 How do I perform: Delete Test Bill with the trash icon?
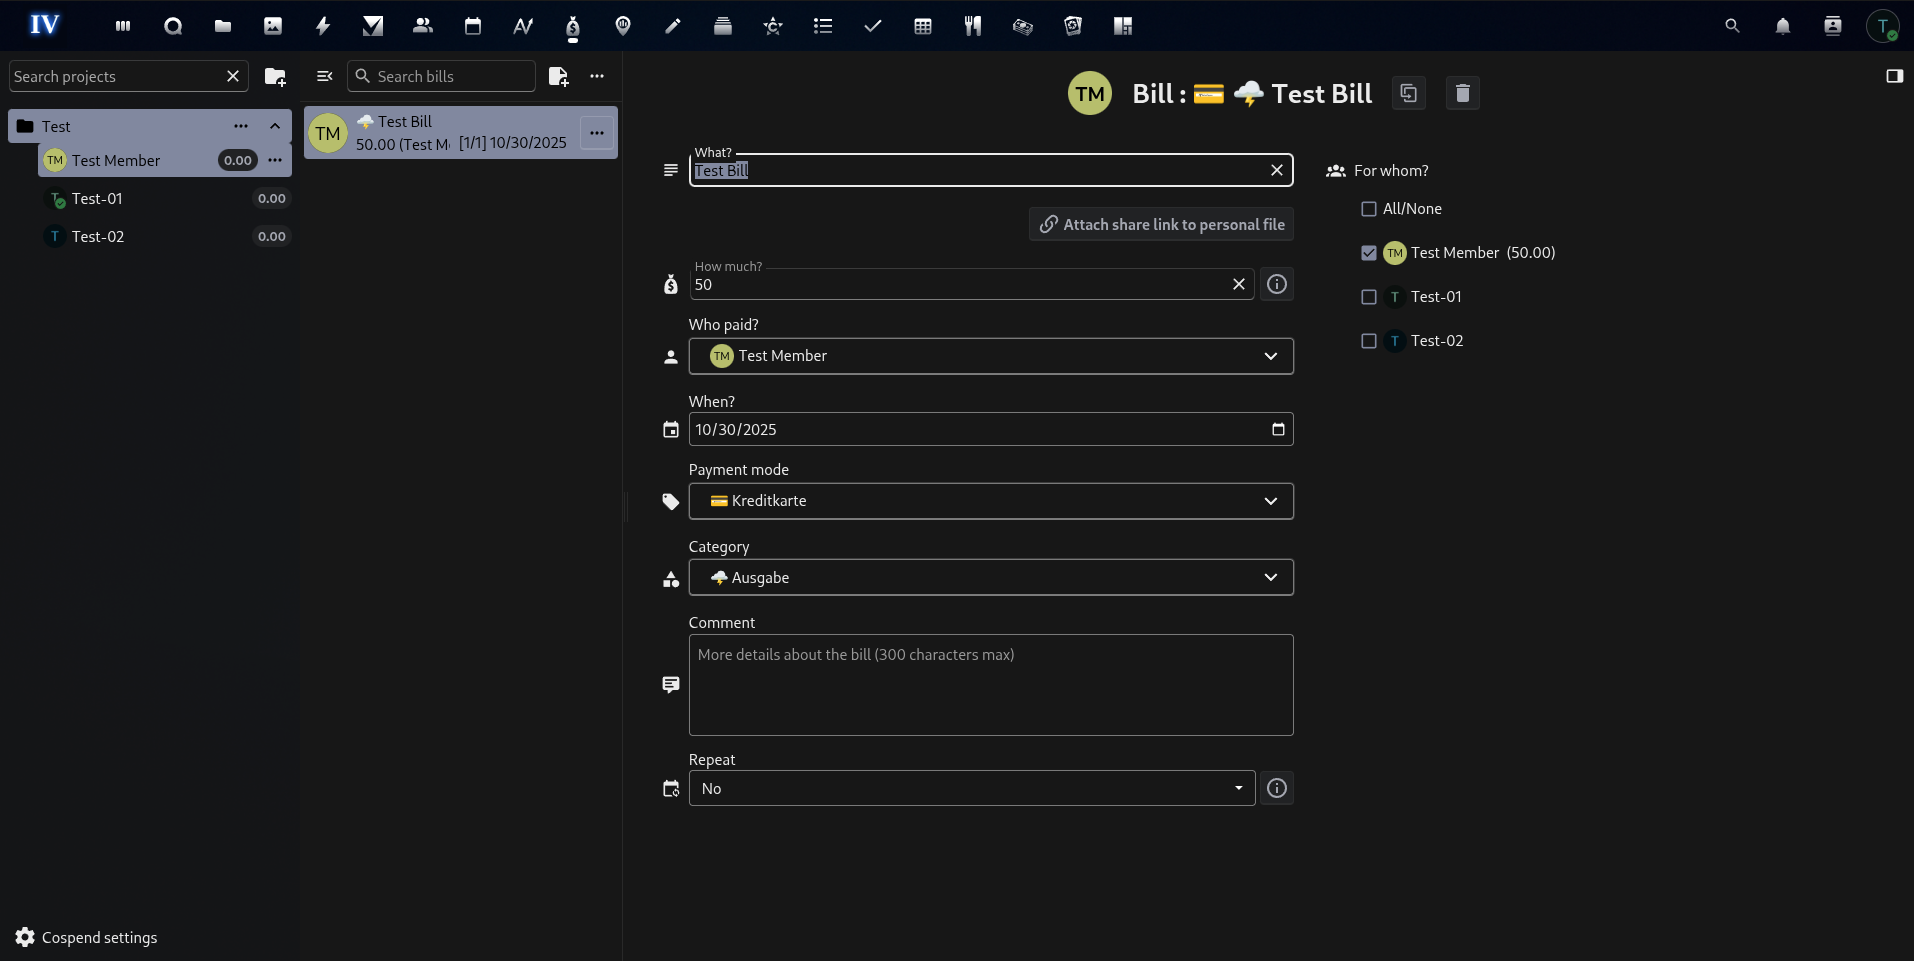coord(1462,93)
